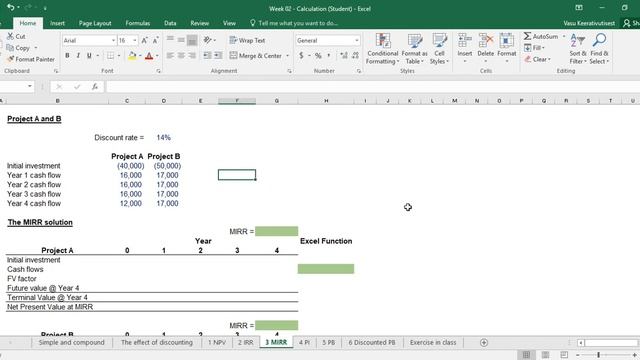Image resolution: width=640 pixels, height=360 pixels.
Task: Decrease font size with the smaller A icon
Action: 156,40
